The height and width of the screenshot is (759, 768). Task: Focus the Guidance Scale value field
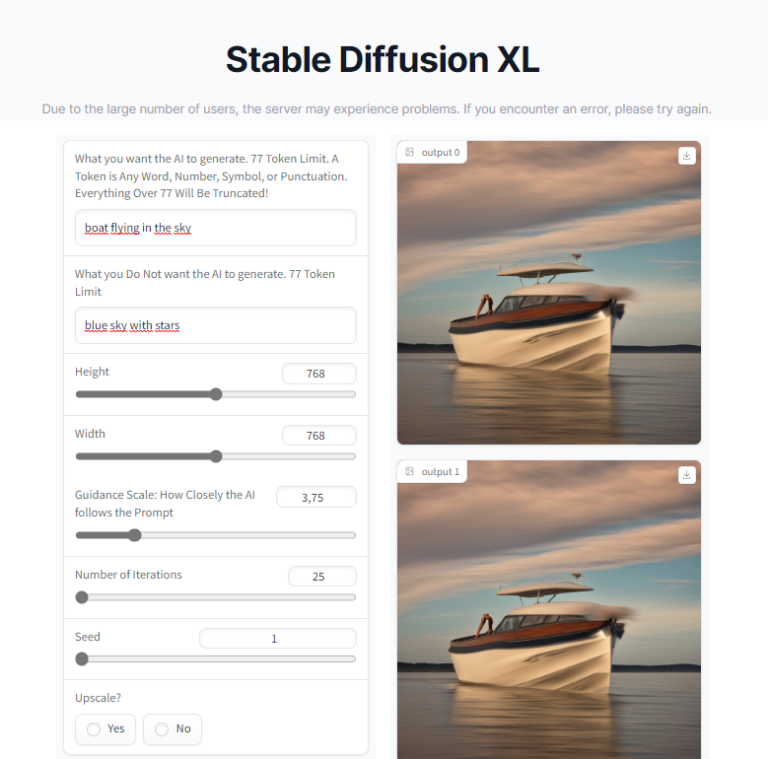tap(315, 497)
